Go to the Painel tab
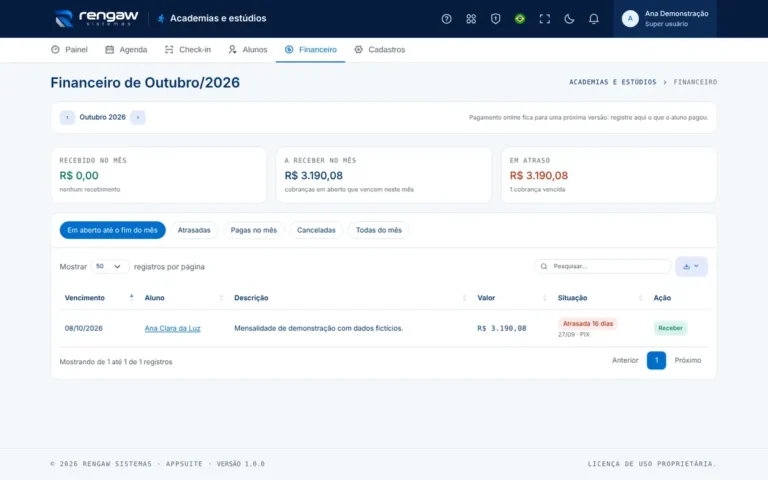This screenshot has height=480, width=768. 69,49
